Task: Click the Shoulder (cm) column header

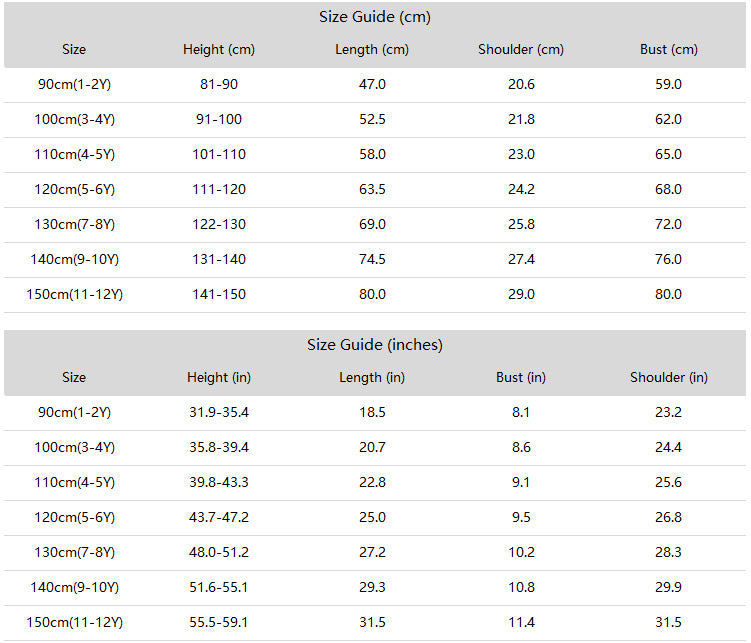Action: pyautogui.click(x=521, y=49)
